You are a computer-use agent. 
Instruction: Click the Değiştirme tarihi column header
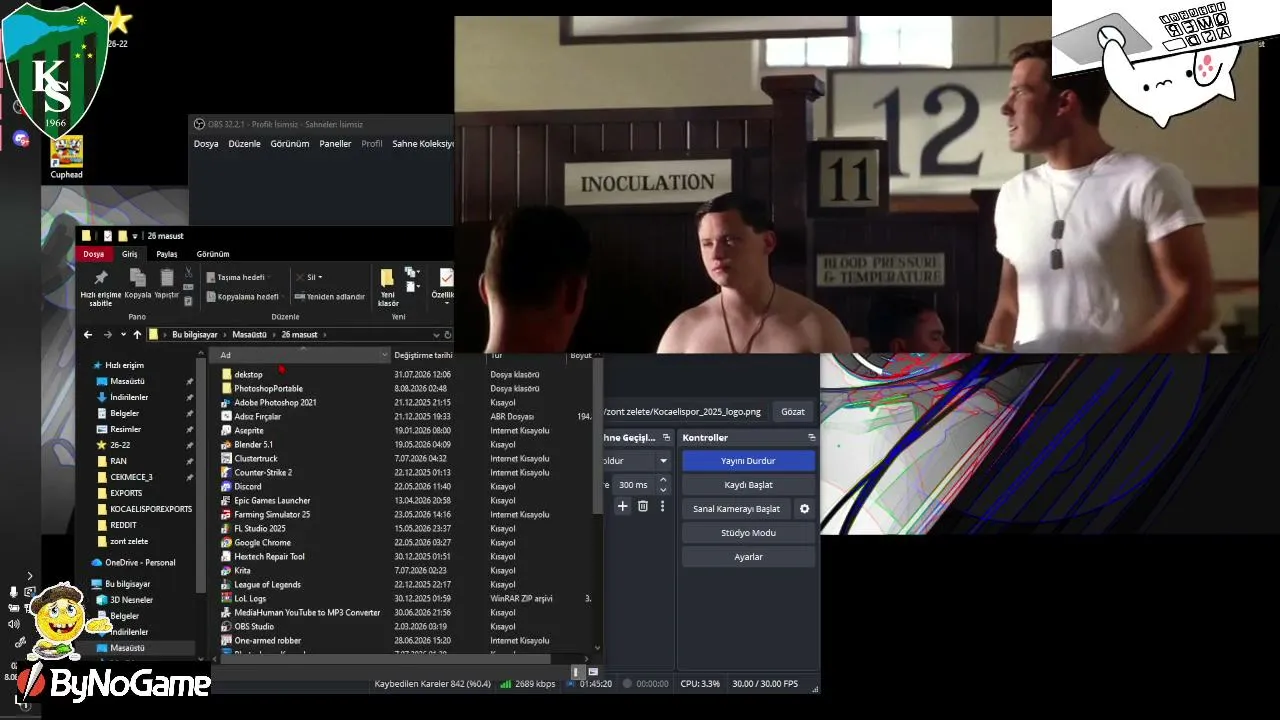click(423, 355)
